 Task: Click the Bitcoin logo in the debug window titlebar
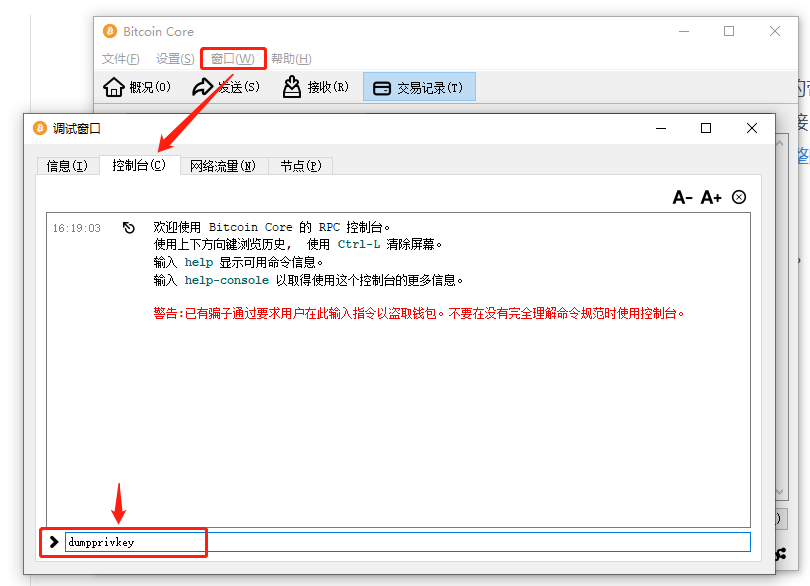click(x=38, y=128)
